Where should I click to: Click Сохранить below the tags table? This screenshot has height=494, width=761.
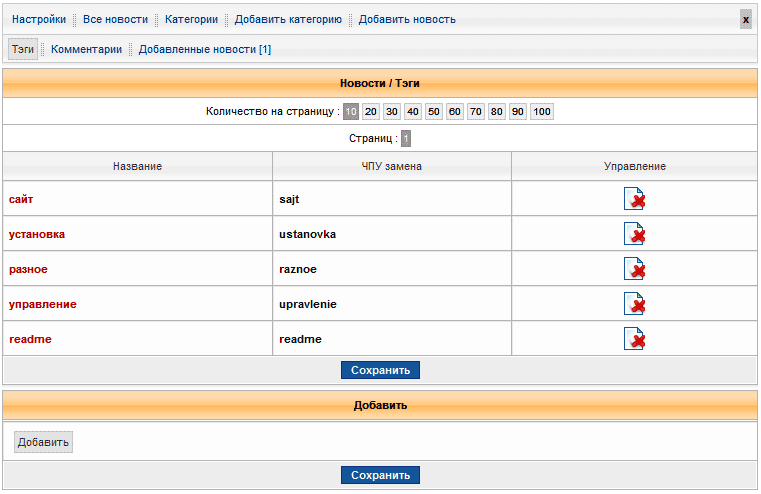(380, 370)
